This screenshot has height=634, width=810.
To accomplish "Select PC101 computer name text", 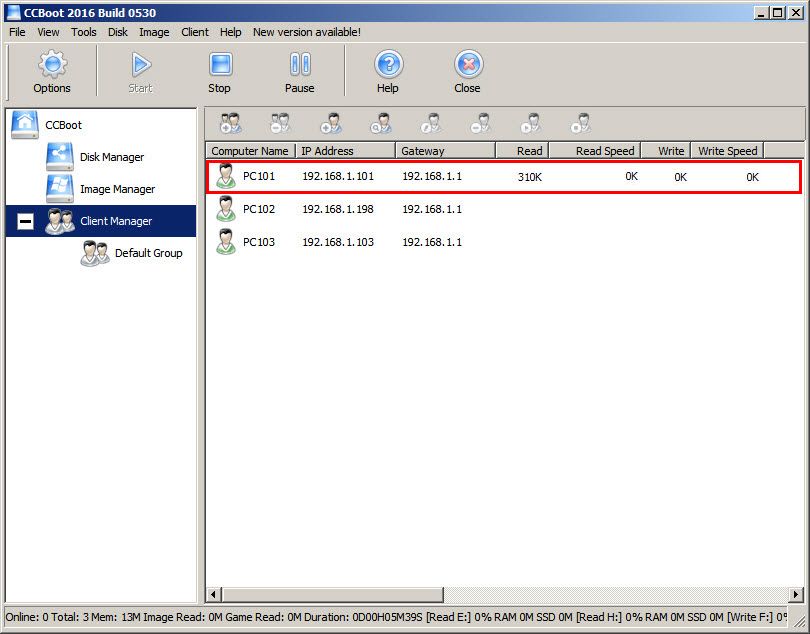I will pyautogui.click(x=259, y=176).
